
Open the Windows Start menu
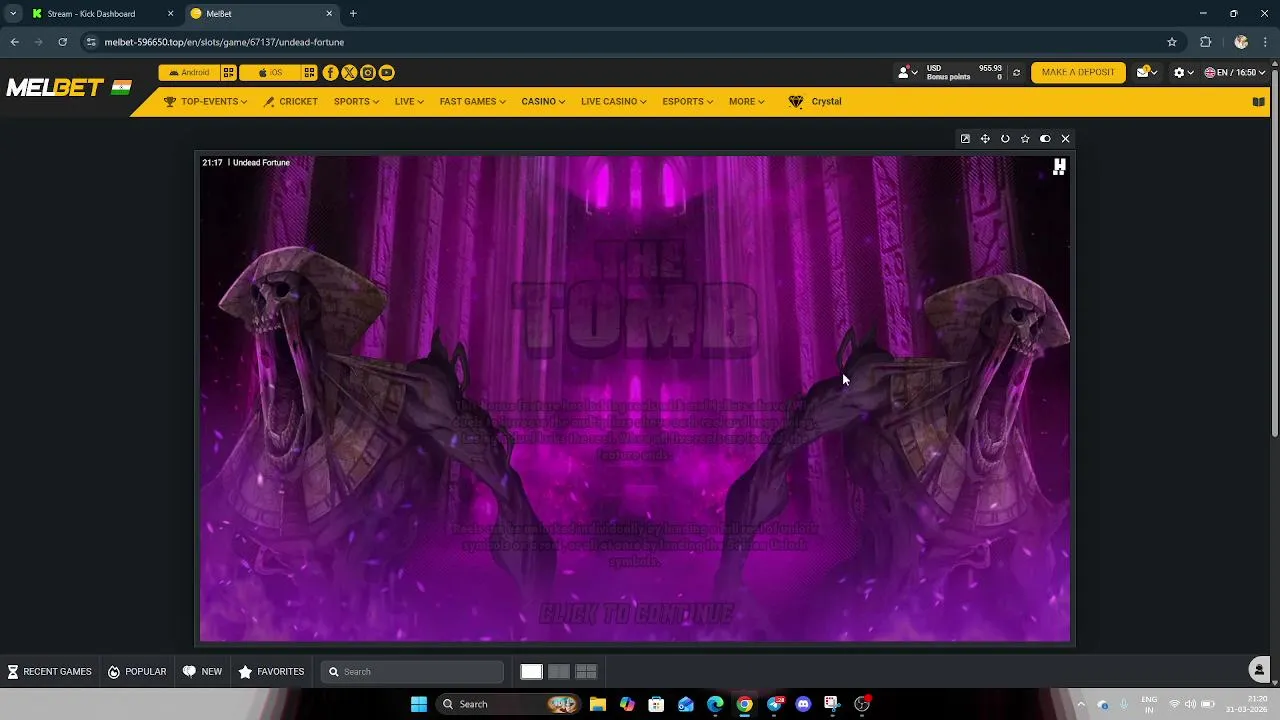click(419, 704)
